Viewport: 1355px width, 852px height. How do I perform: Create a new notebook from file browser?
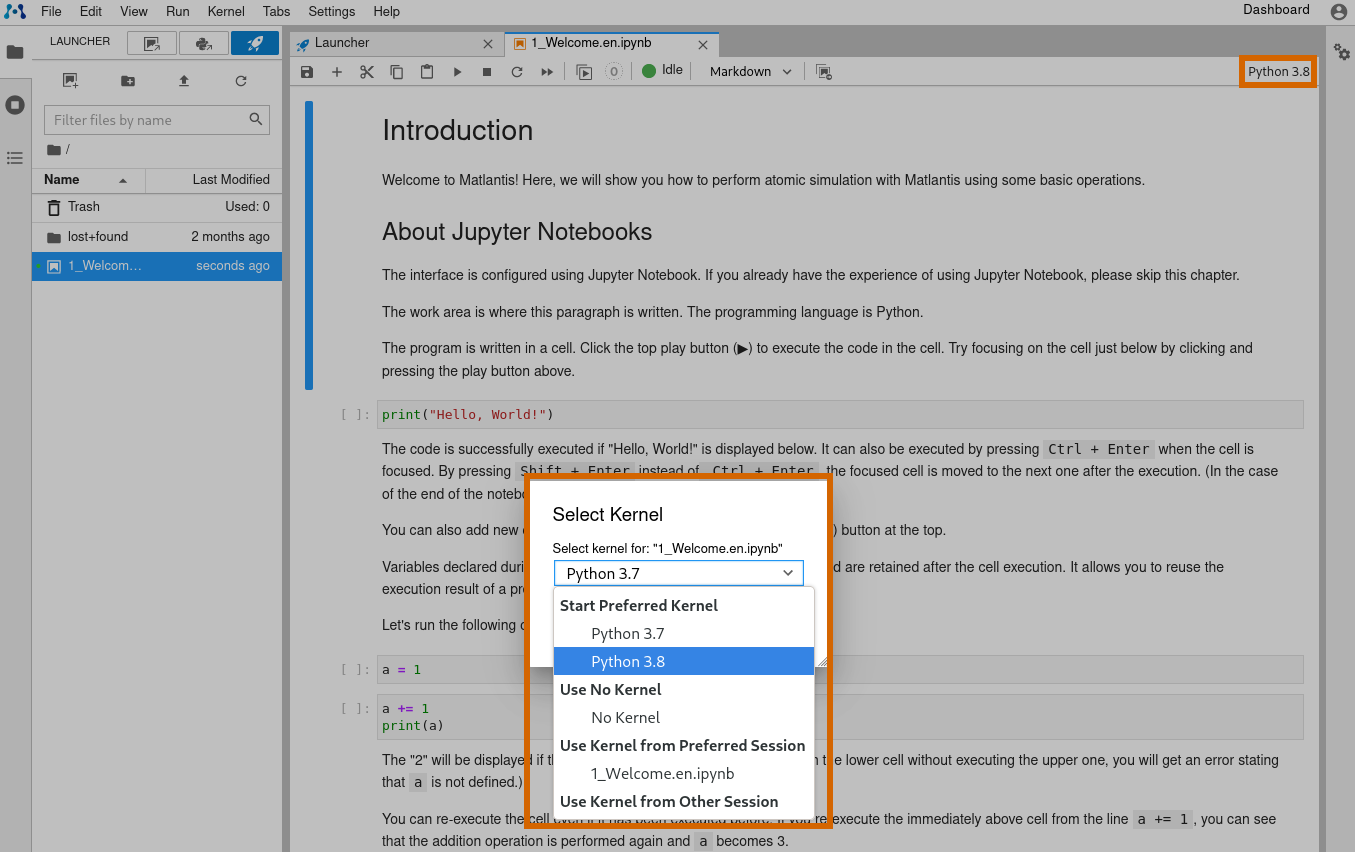70,81
